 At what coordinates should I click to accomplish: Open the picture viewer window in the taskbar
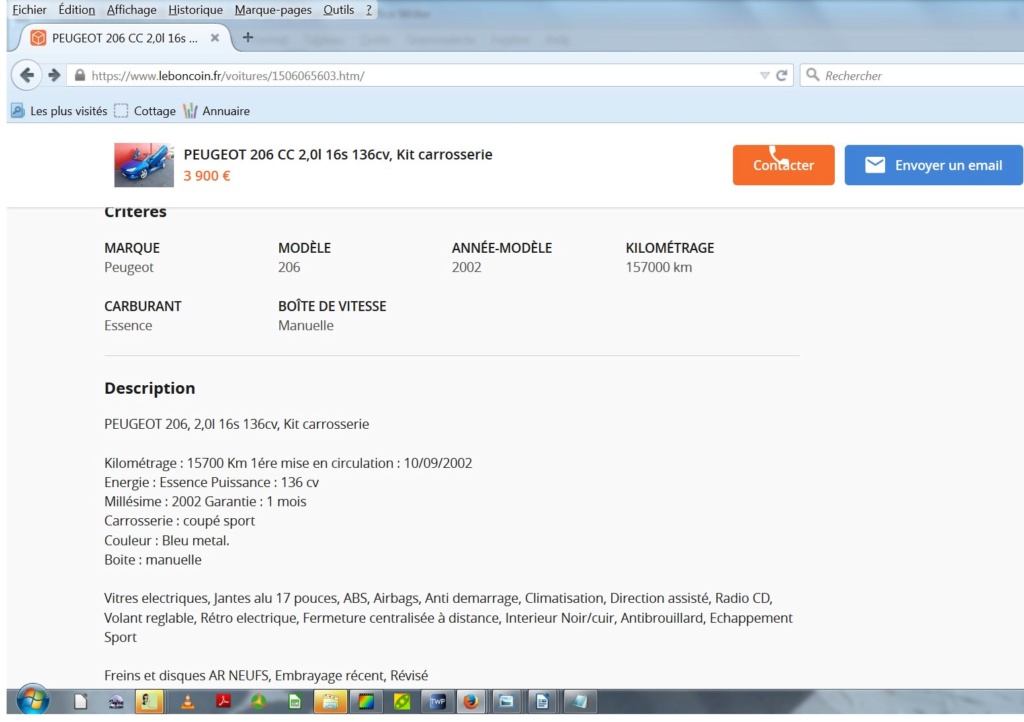point(506,702)
